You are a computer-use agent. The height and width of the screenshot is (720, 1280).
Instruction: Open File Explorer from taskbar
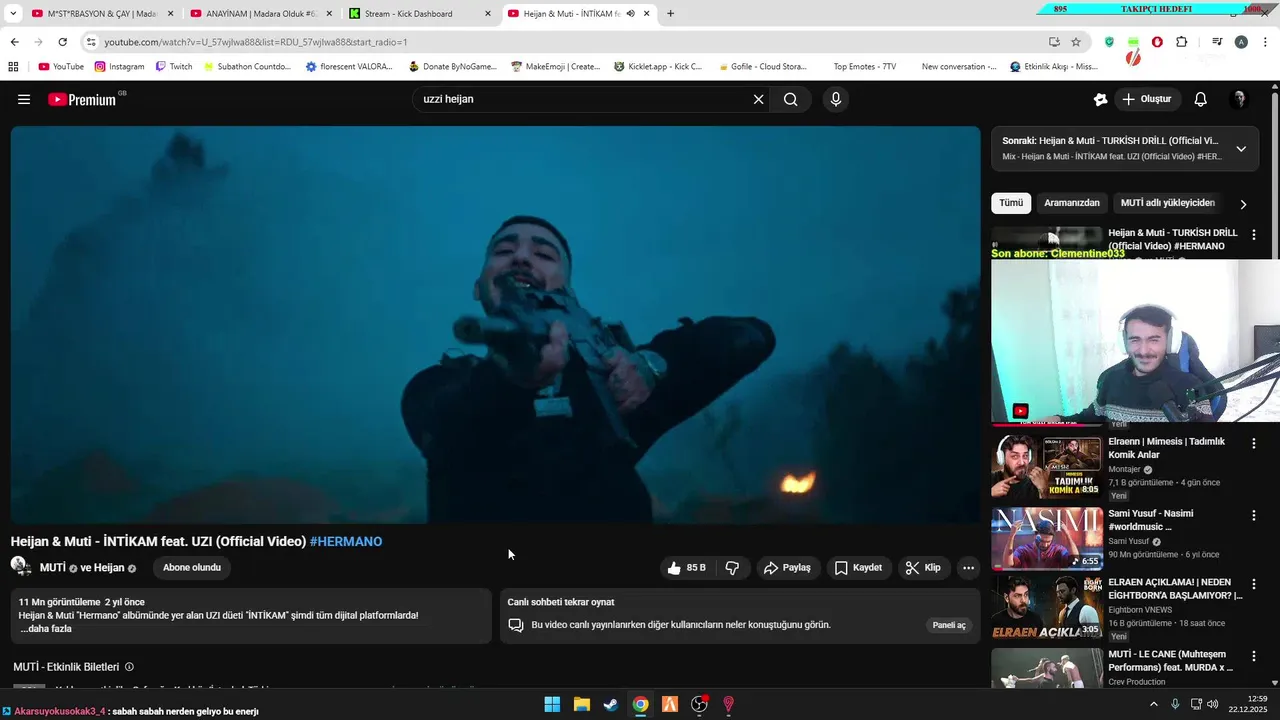point(581,704)
